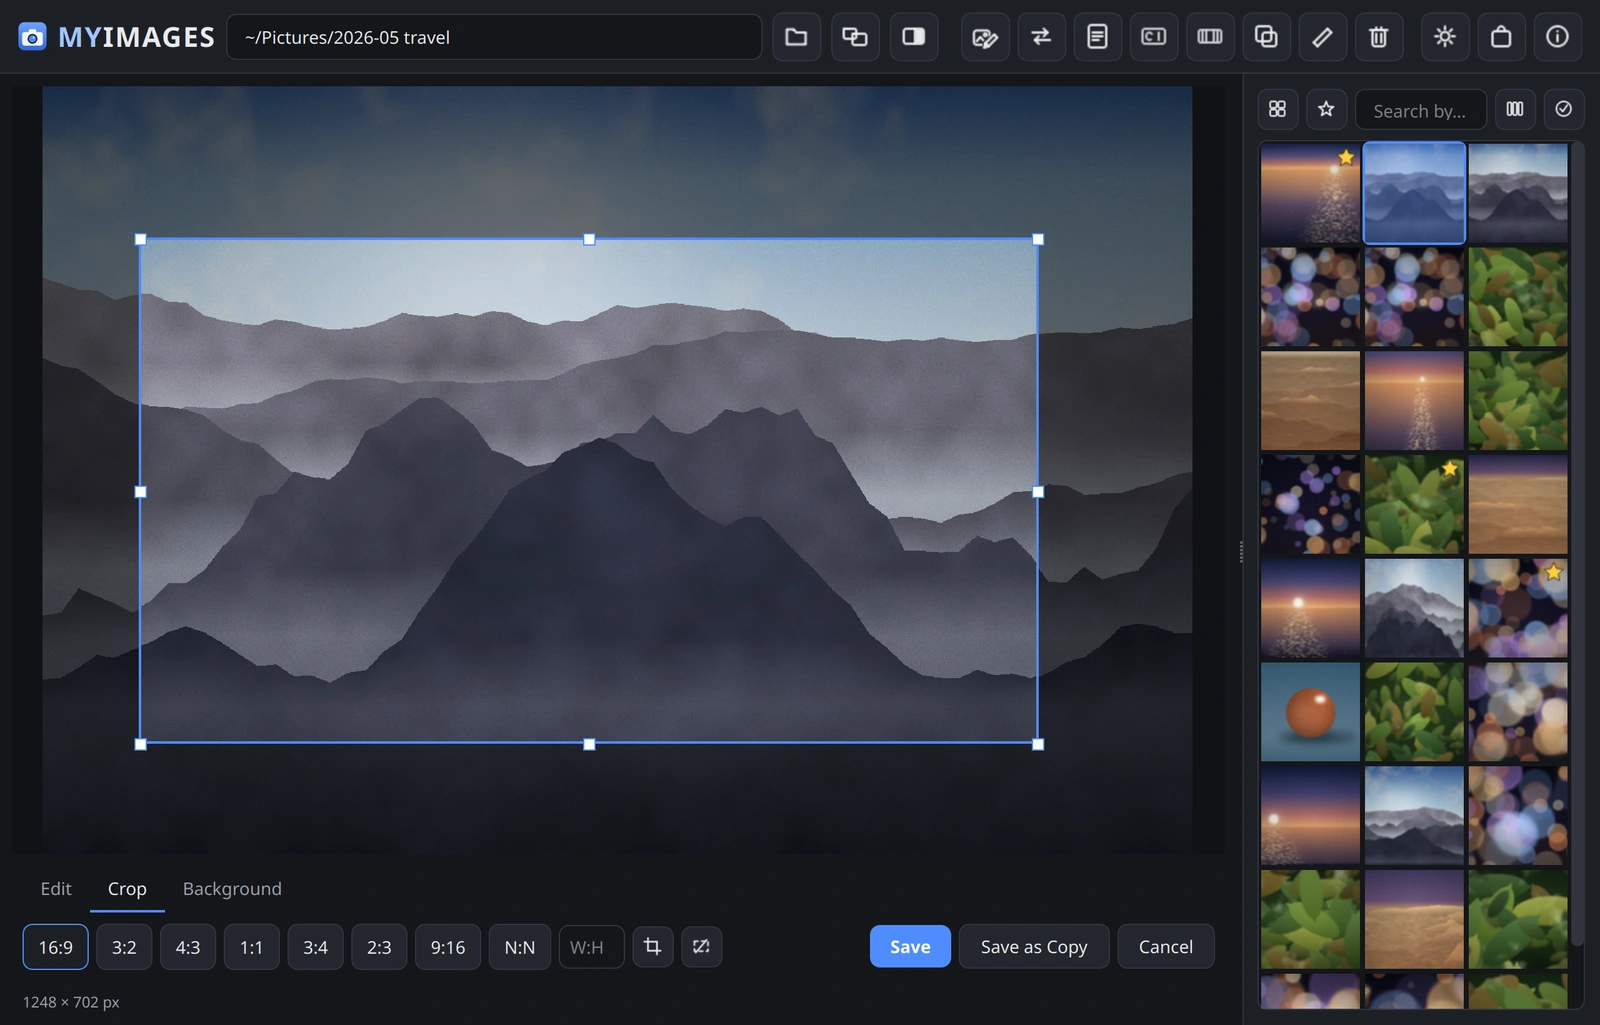Screen dimensions: 1600x1025
Task: Open the image edit pencil tool
Action: [985, 37]
